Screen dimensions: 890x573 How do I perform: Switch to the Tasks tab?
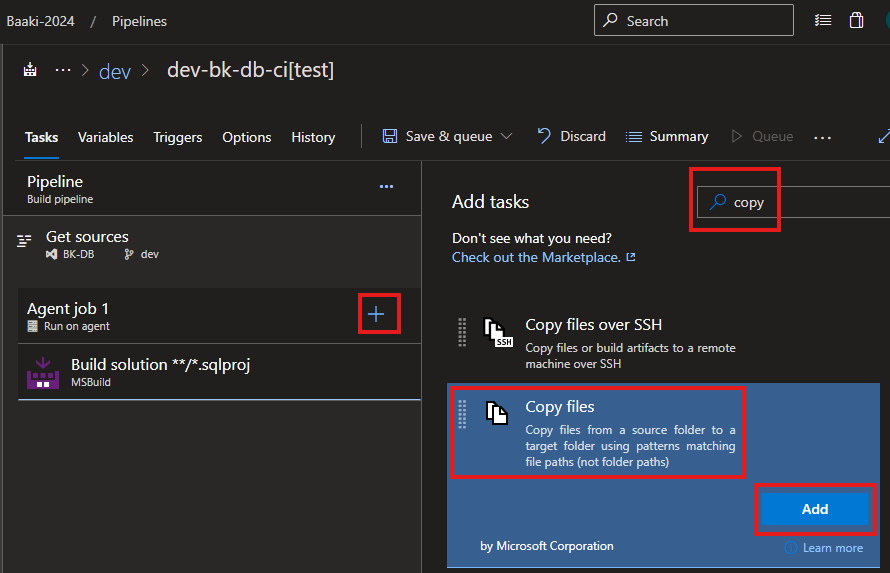point(41,137)
